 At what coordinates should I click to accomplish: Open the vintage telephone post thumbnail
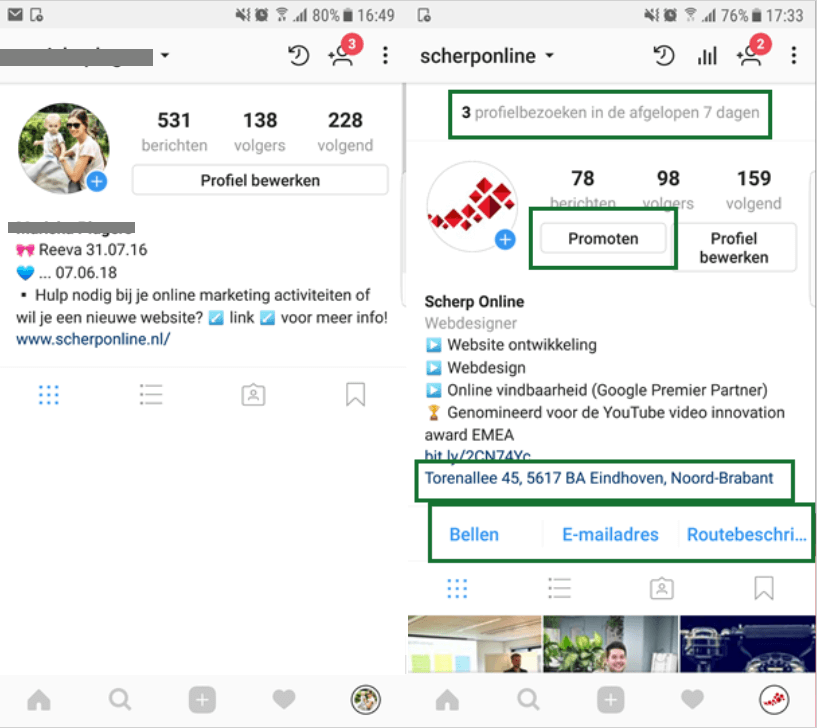point(748,644)
